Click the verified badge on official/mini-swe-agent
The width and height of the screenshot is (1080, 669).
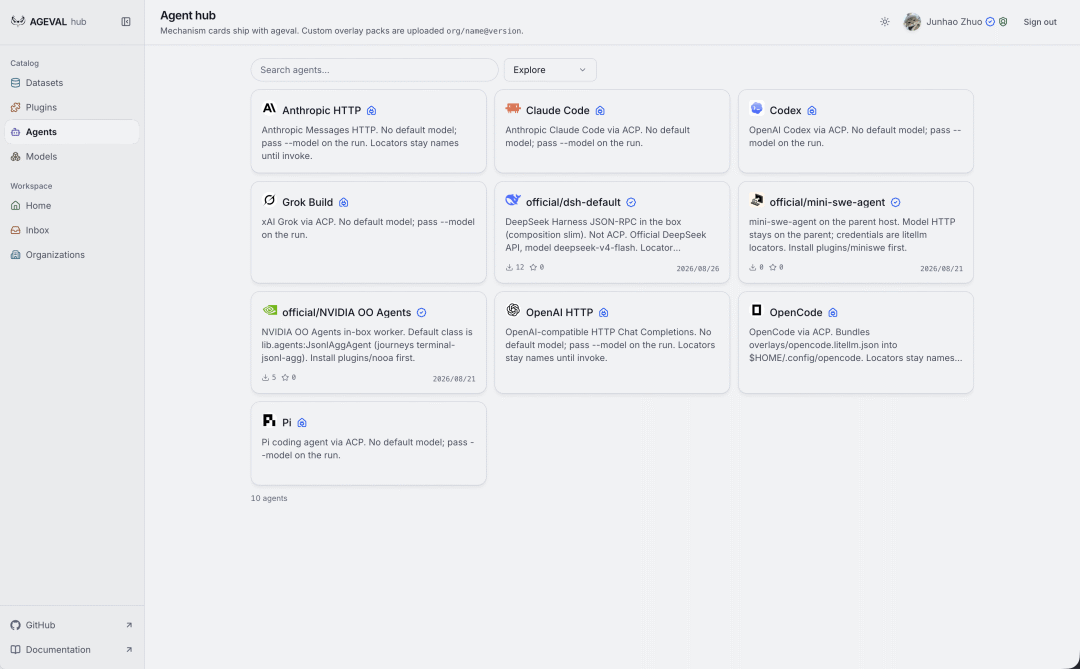point(895,203)
